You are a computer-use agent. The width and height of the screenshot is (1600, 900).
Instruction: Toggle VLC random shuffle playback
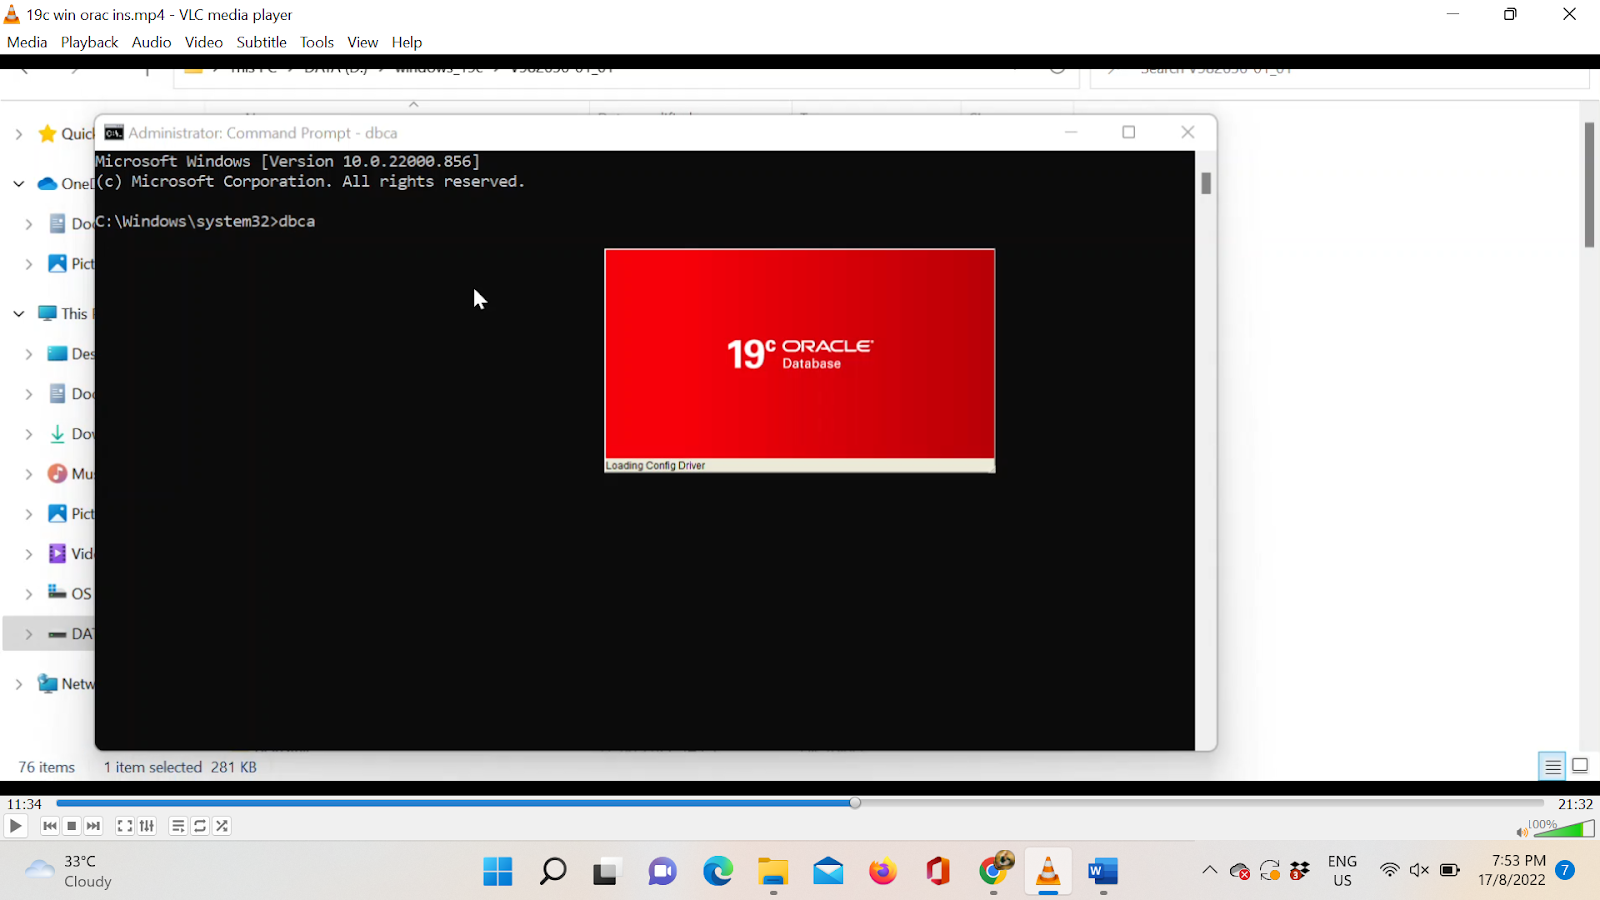(222, 826)
